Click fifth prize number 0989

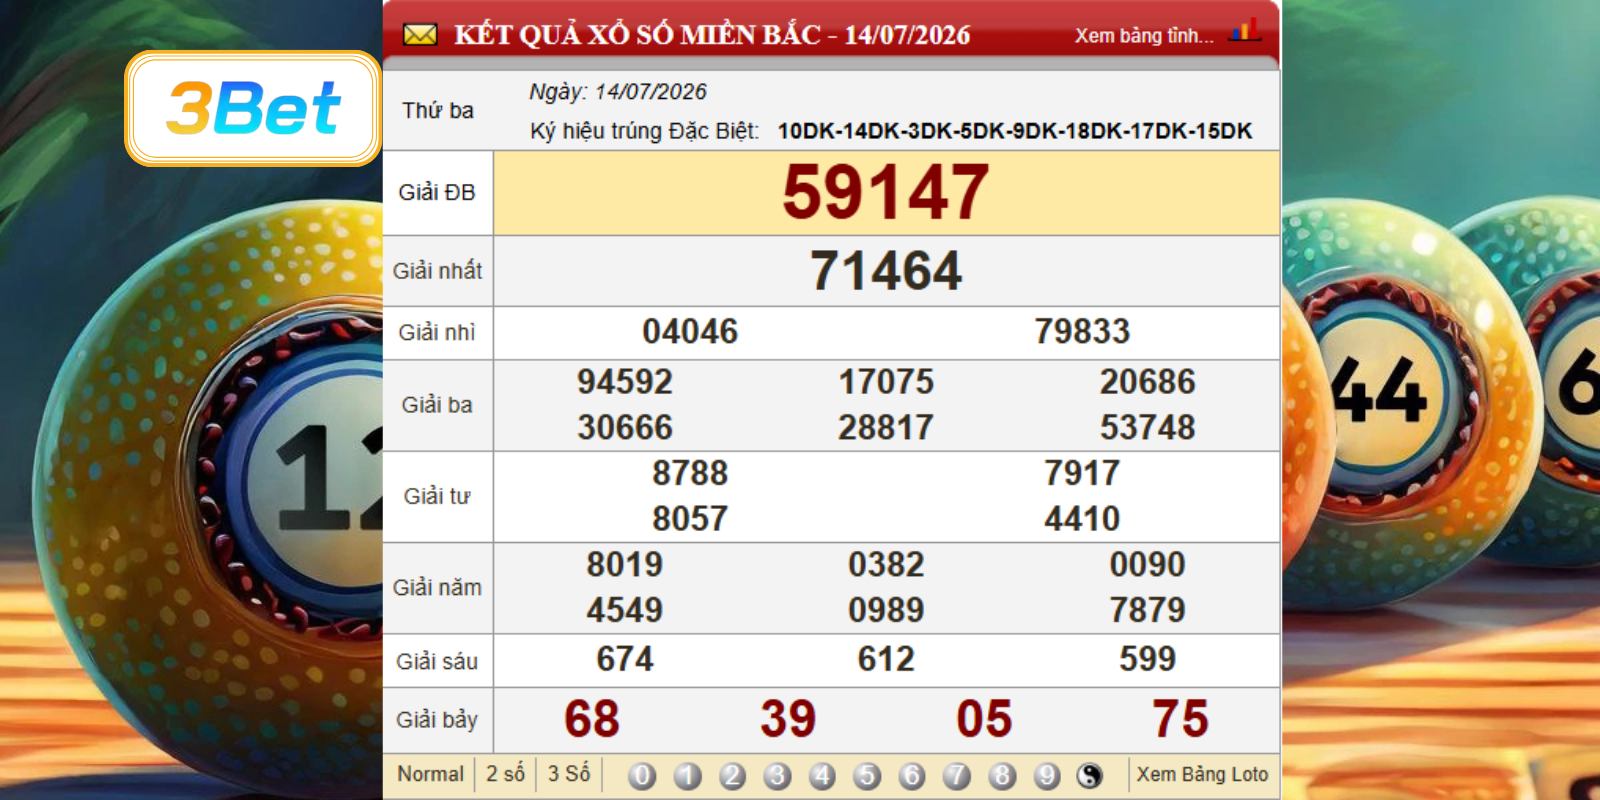886,610
